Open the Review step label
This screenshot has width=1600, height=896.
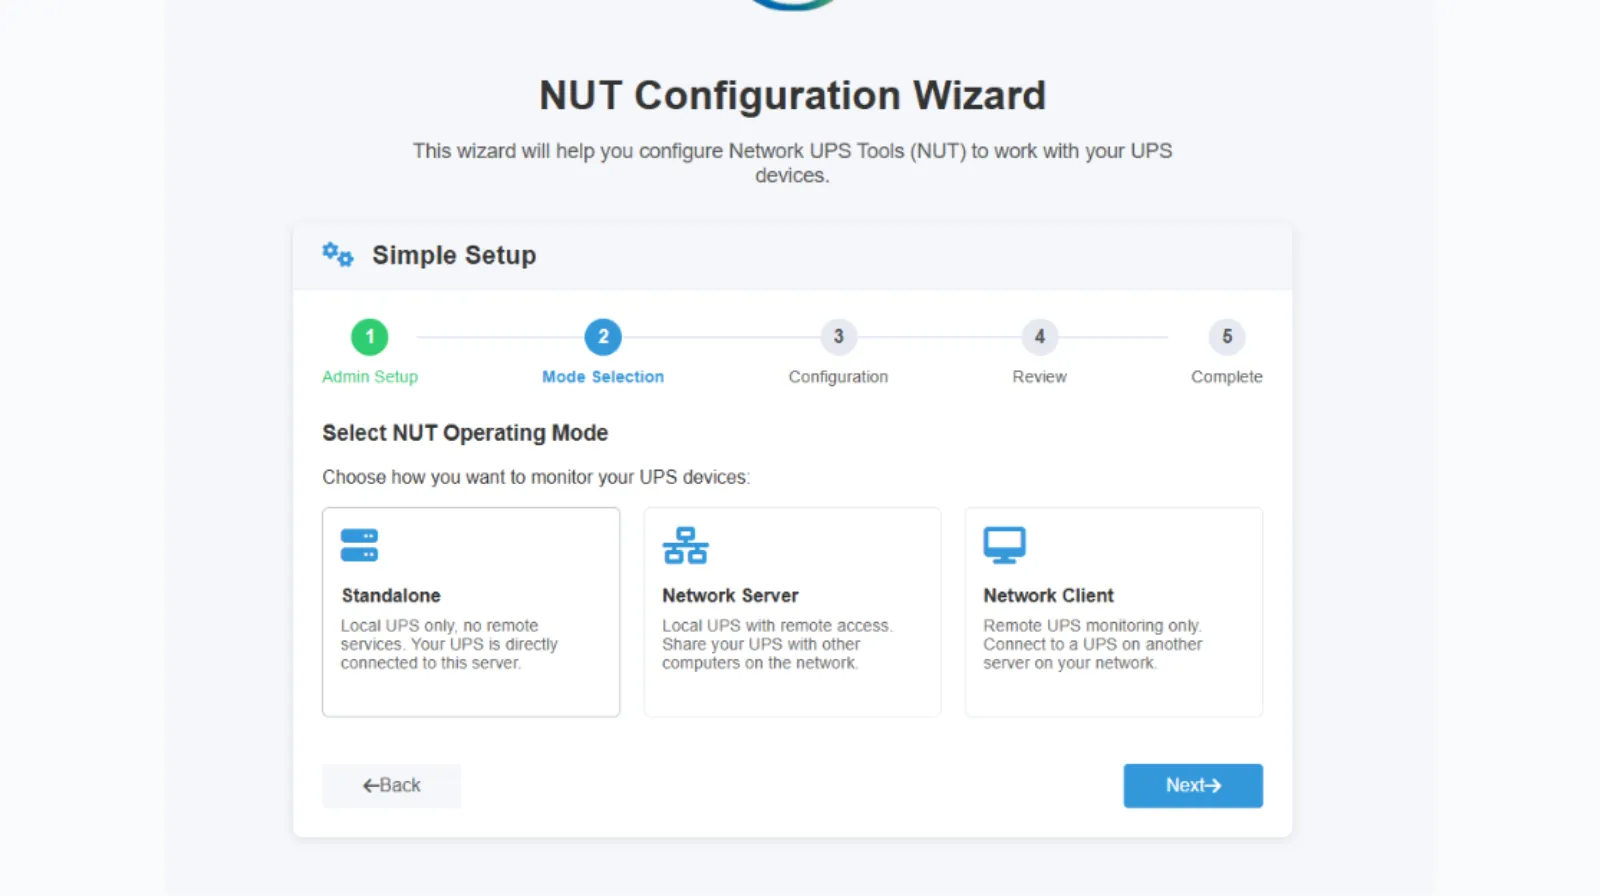1039,377
